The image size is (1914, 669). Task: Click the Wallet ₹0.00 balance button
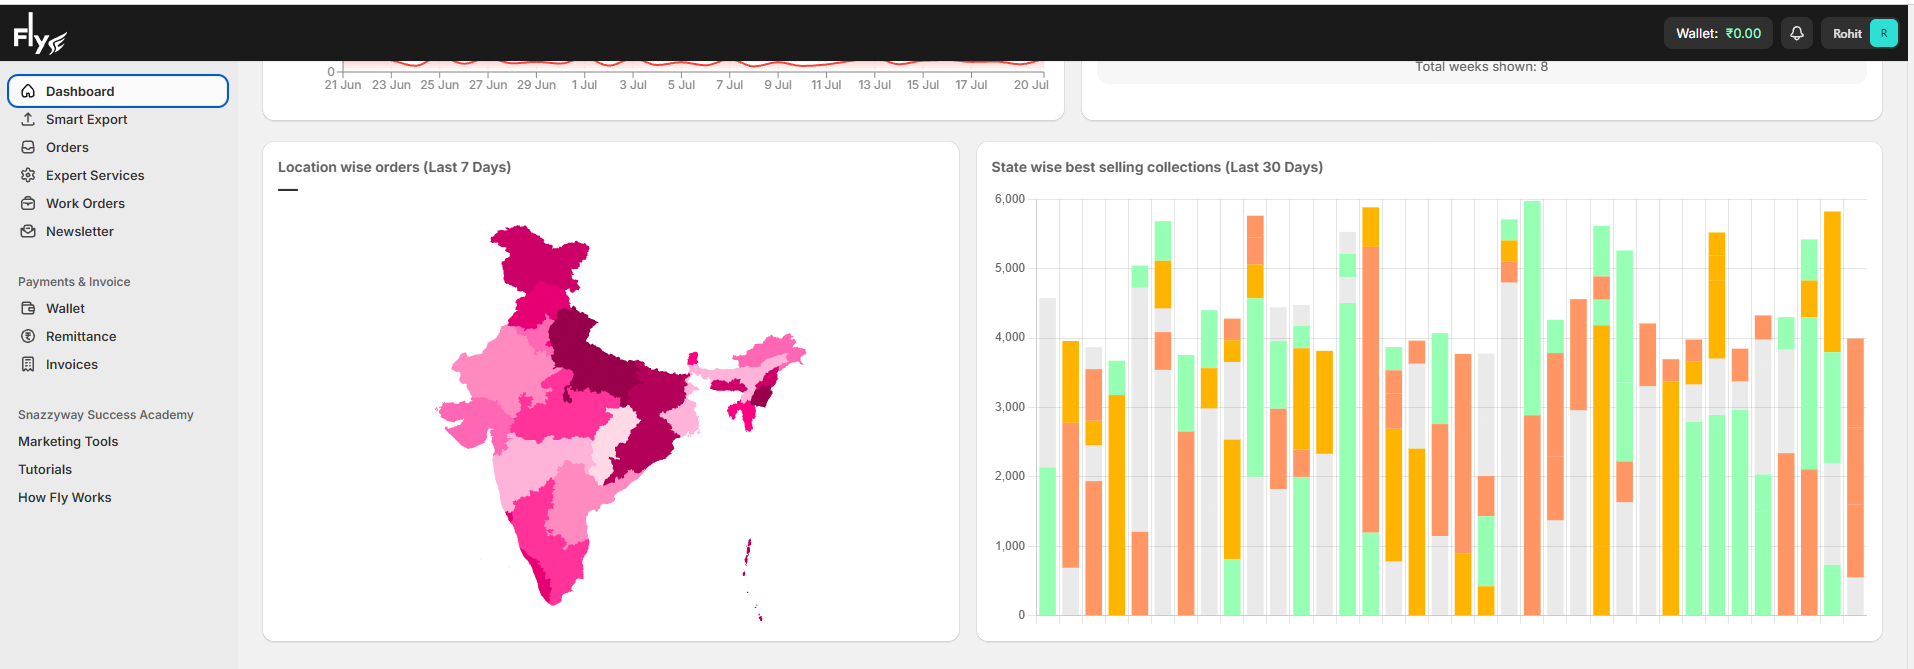click(x=1718, y=33)
